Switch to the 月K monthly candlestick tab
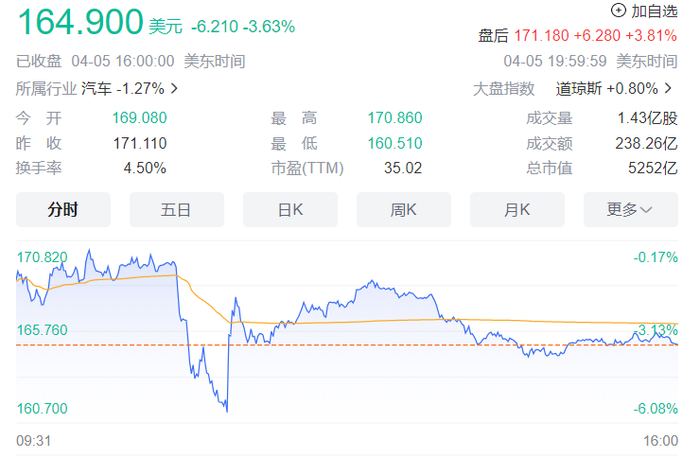 pos(517,209)
